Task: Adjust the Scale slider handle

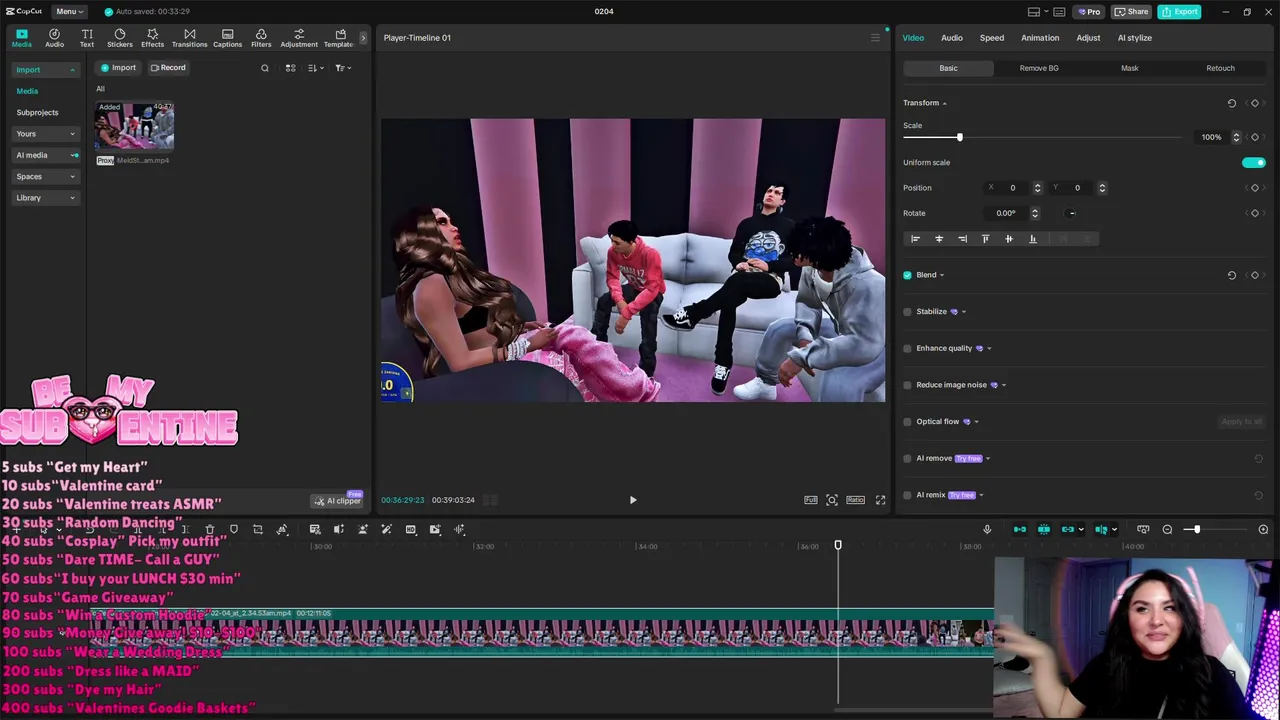Action: 959,137
